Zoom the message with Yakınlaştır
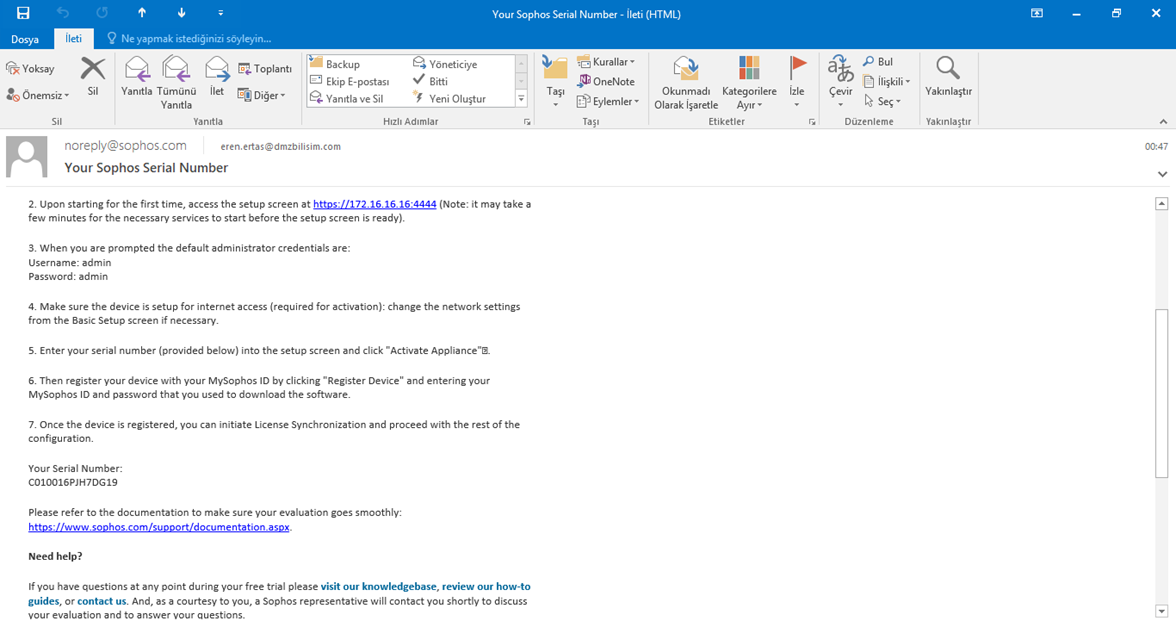The width and height of the screenshot is (1176, 627). (948, 76)
